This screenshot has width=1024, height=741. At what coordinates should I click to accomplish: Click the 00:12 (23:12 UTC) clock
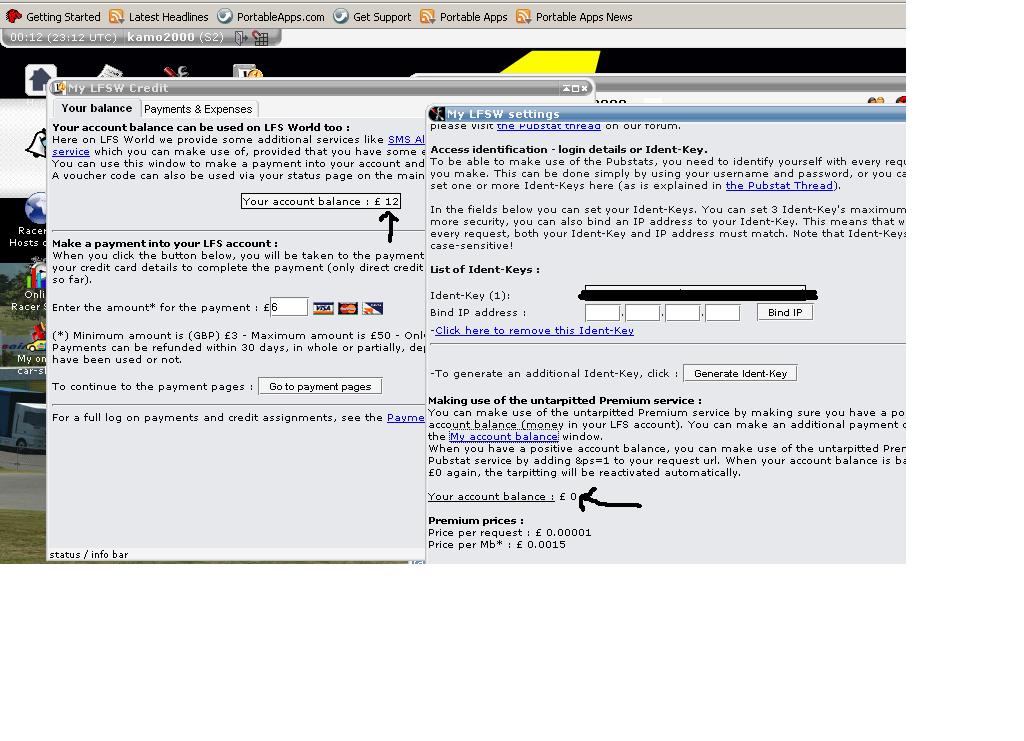click(63, 38)
